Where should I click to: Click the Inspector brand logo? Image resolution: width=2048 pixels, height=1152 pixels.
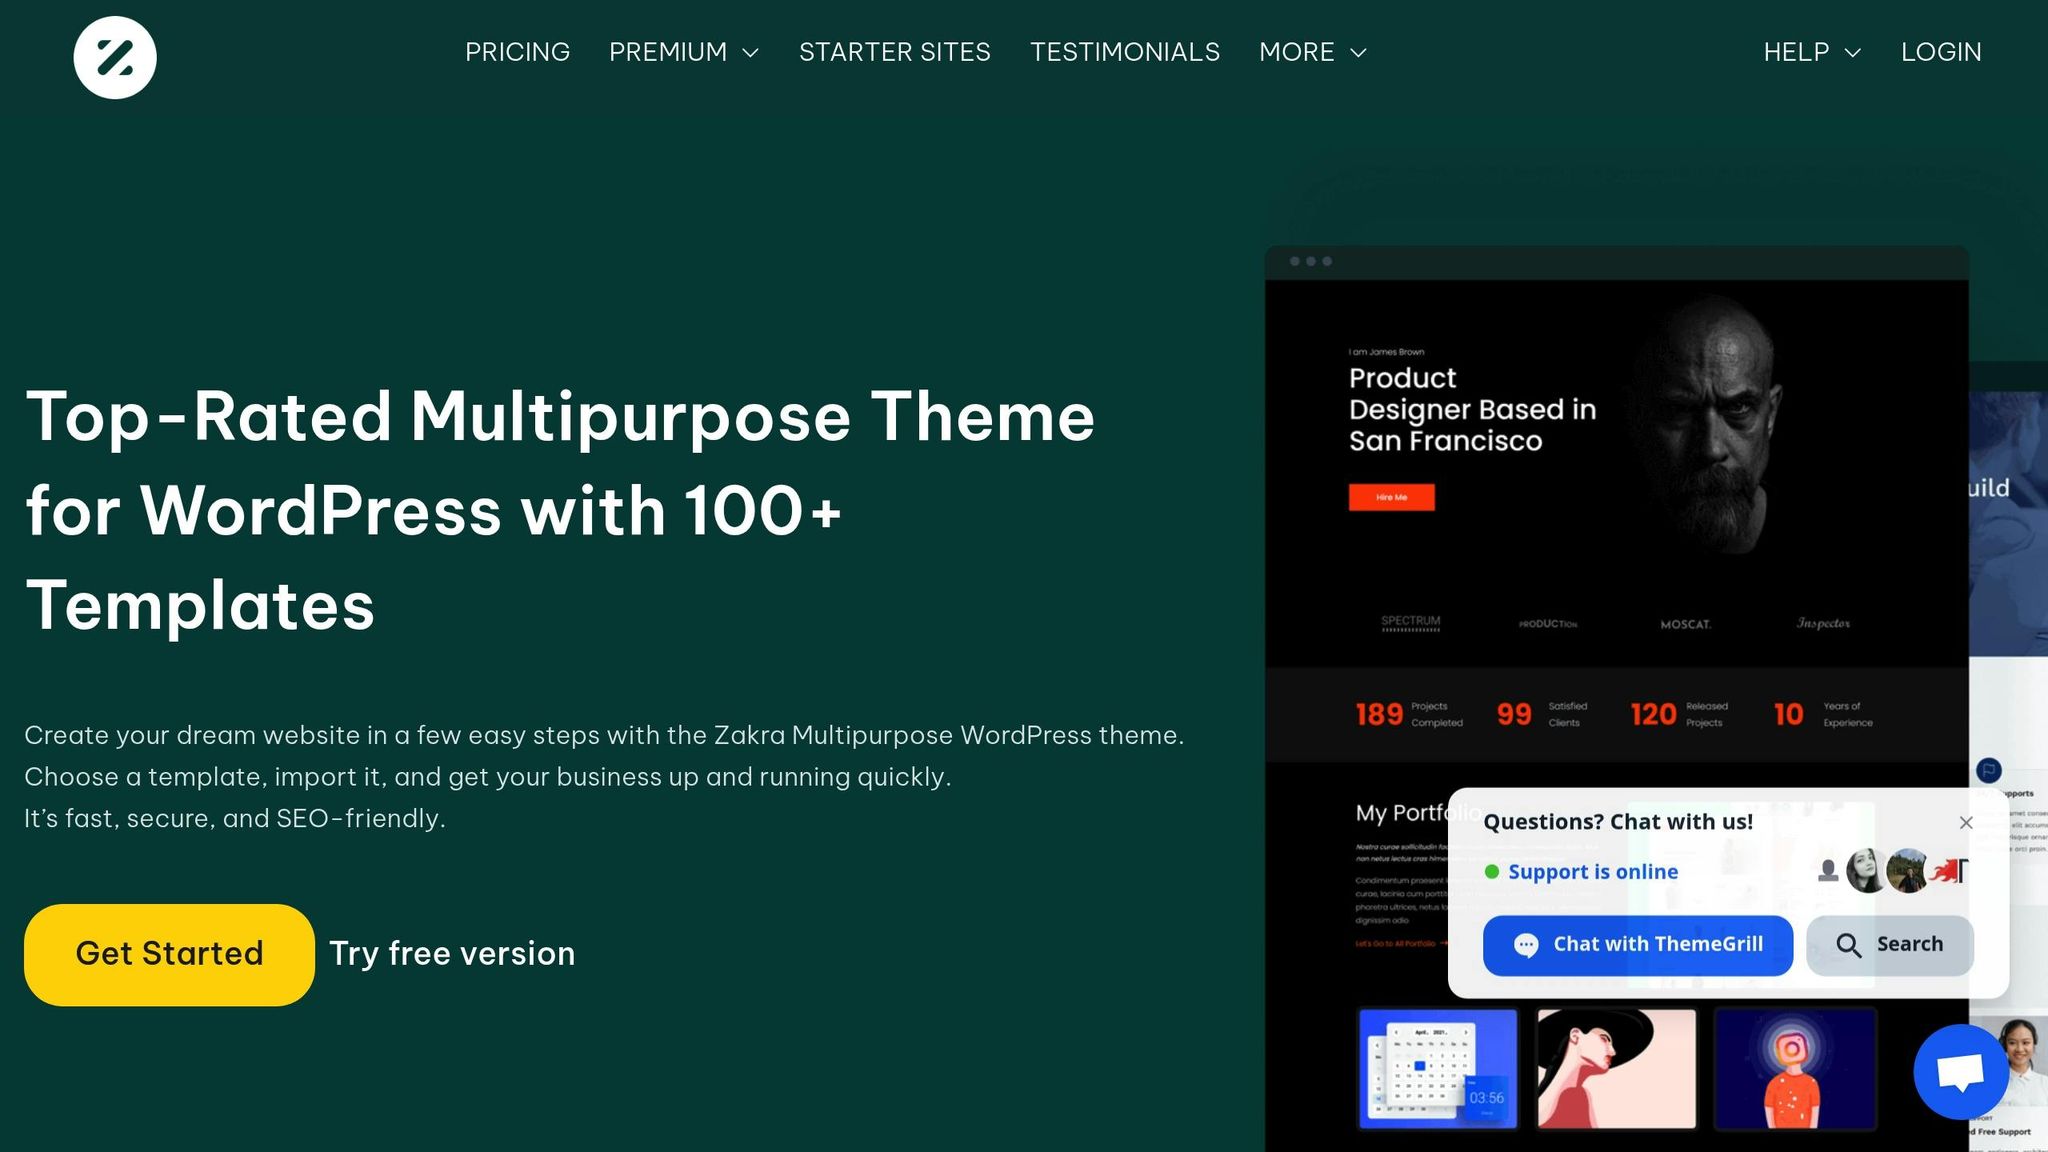(1823, 623)
